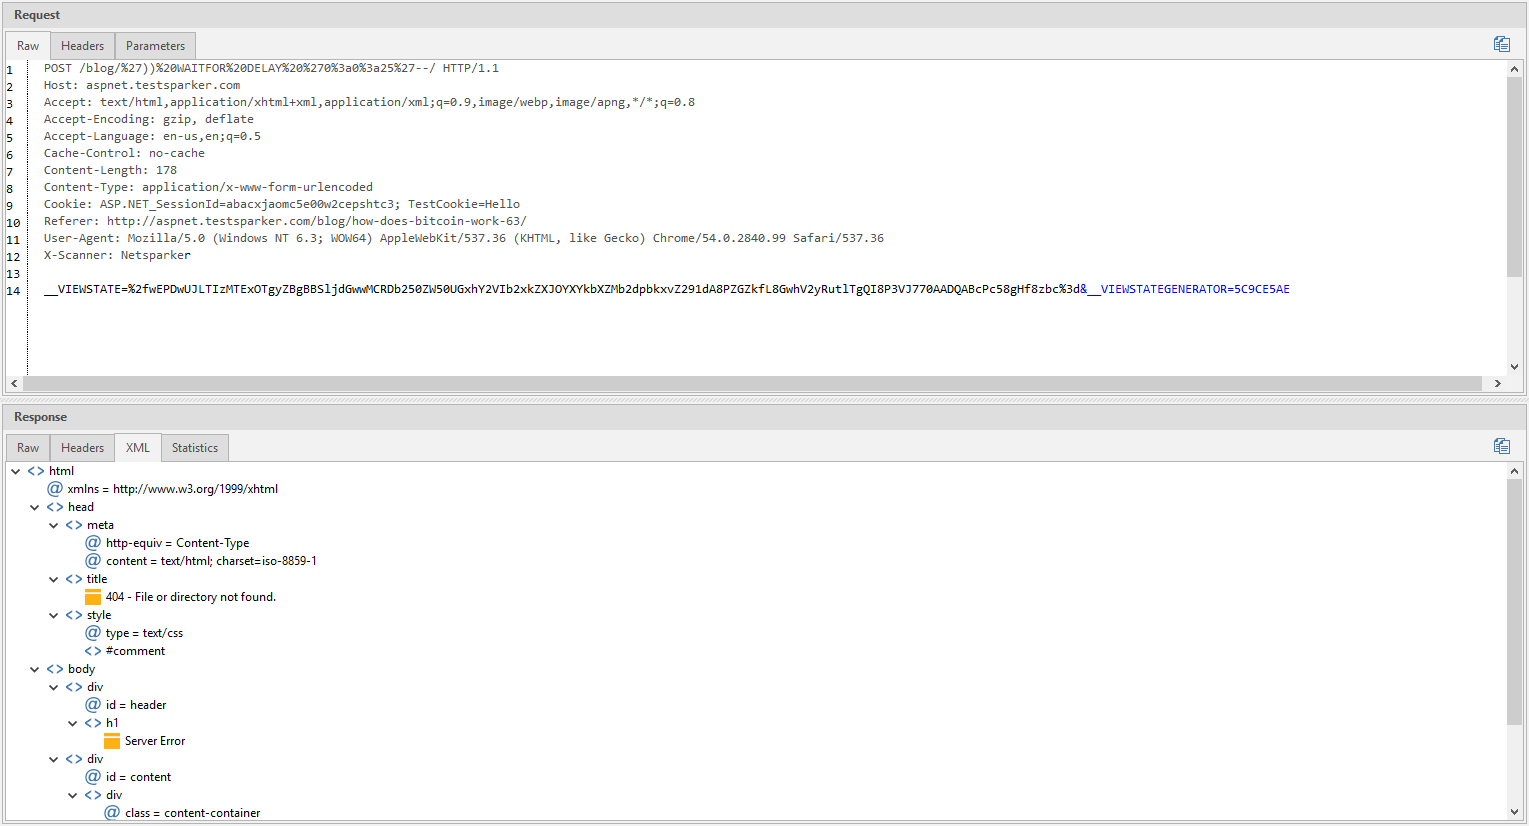Collapse the div with id header
This screenshot has width=1529, height=826.
[x=53, y=686]
